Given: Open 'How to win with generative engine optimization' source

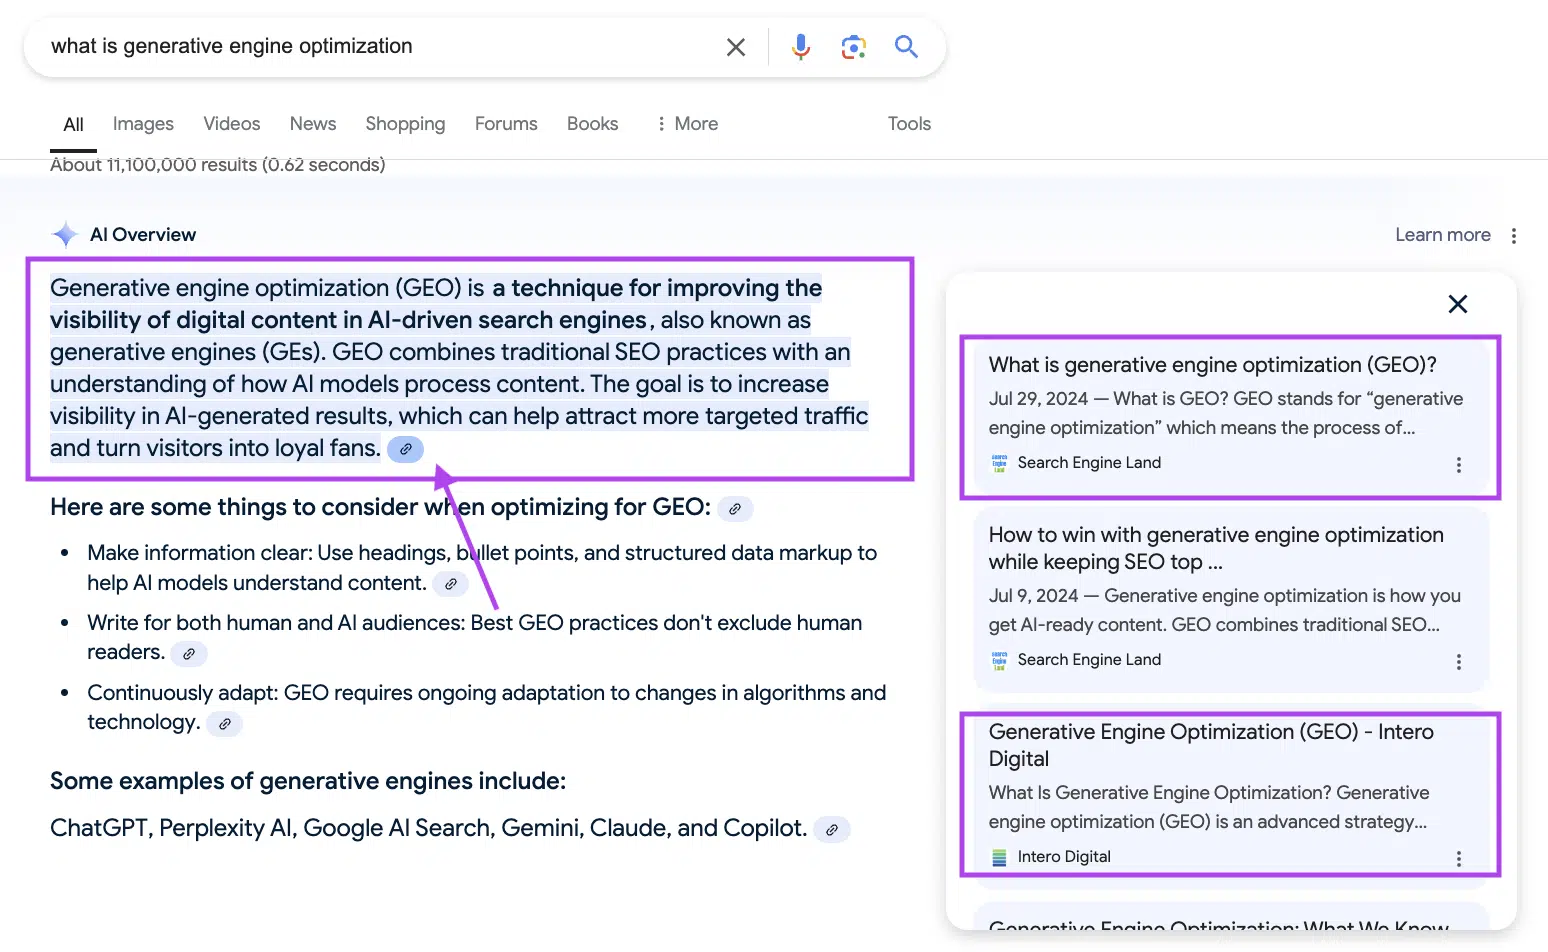Looking at the screenshot, I should (x=1216, y=548).
